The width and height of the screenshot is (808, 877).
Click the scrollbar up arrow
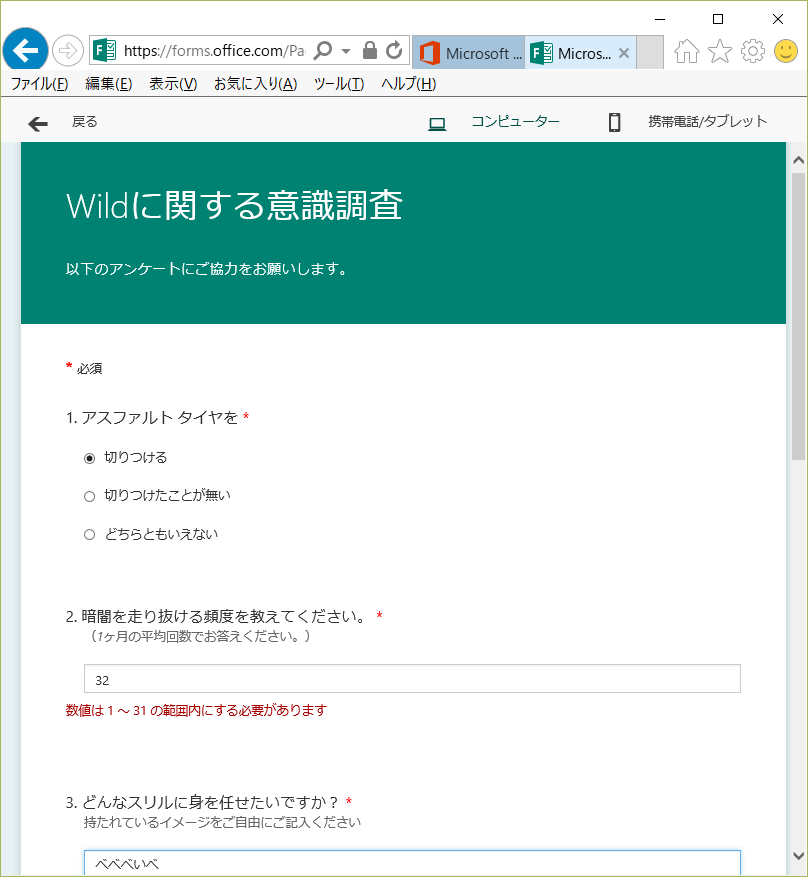point(798,161)
